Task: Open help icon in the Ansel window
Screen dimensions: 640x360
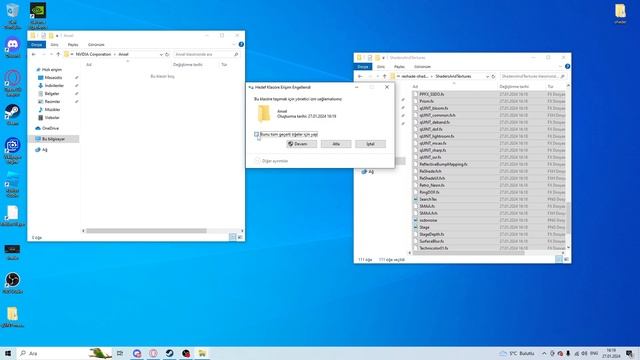Action: click(x=241, y=44)
